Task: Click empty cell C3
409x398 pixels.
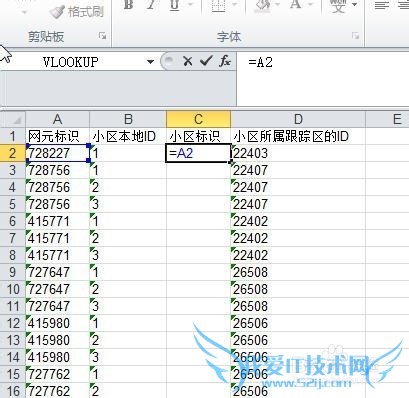Action: tap(199, 170)
